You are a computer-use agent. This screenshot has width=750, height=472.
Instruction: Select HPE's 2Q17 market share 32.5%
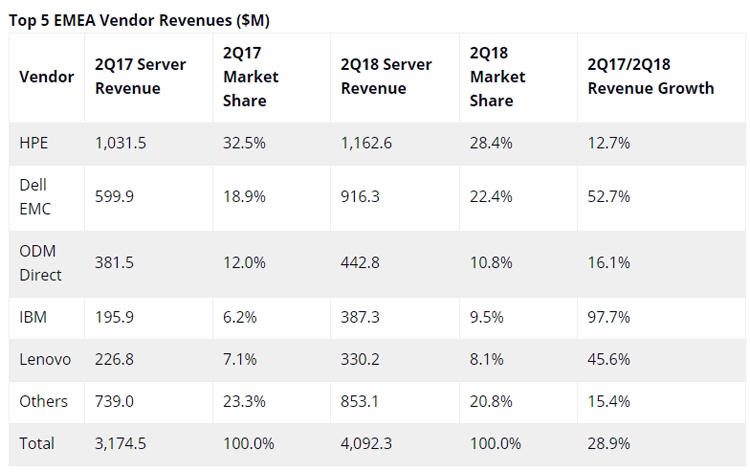click(244, 143)
